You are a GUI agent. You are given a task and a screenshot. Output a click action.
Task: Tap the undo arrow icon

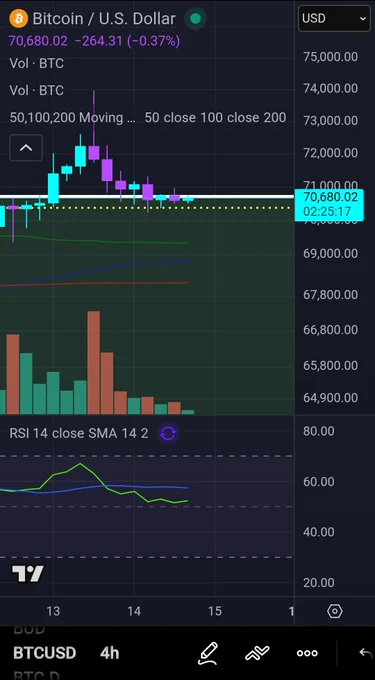click(366, 653)
